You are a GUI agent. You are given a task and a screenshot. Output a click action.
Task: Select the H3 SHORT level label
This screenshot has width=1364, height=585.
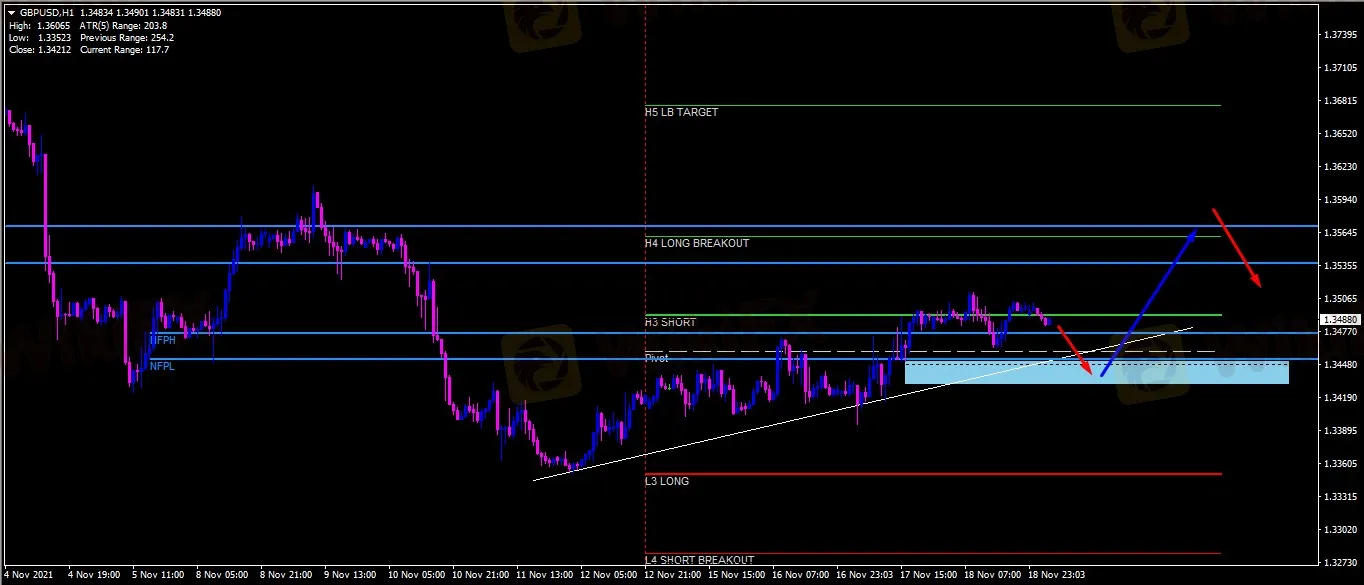point(670,322)
